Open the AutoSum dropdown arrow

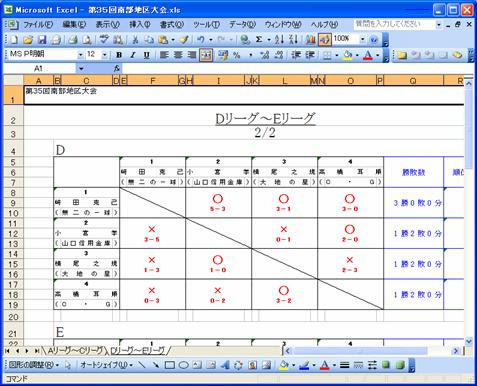(269, 40)
